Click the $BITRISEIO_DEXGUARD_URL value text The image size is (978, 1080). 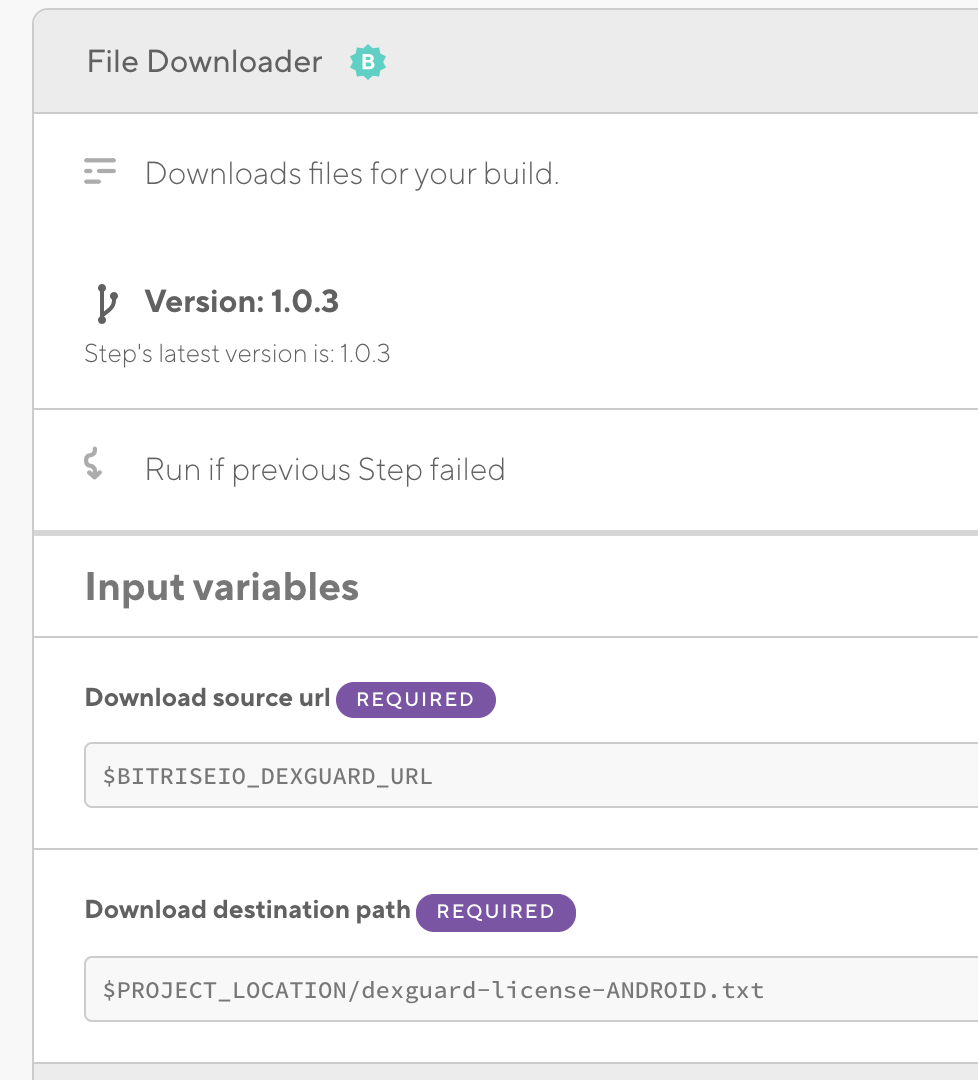tap(267, 776)
